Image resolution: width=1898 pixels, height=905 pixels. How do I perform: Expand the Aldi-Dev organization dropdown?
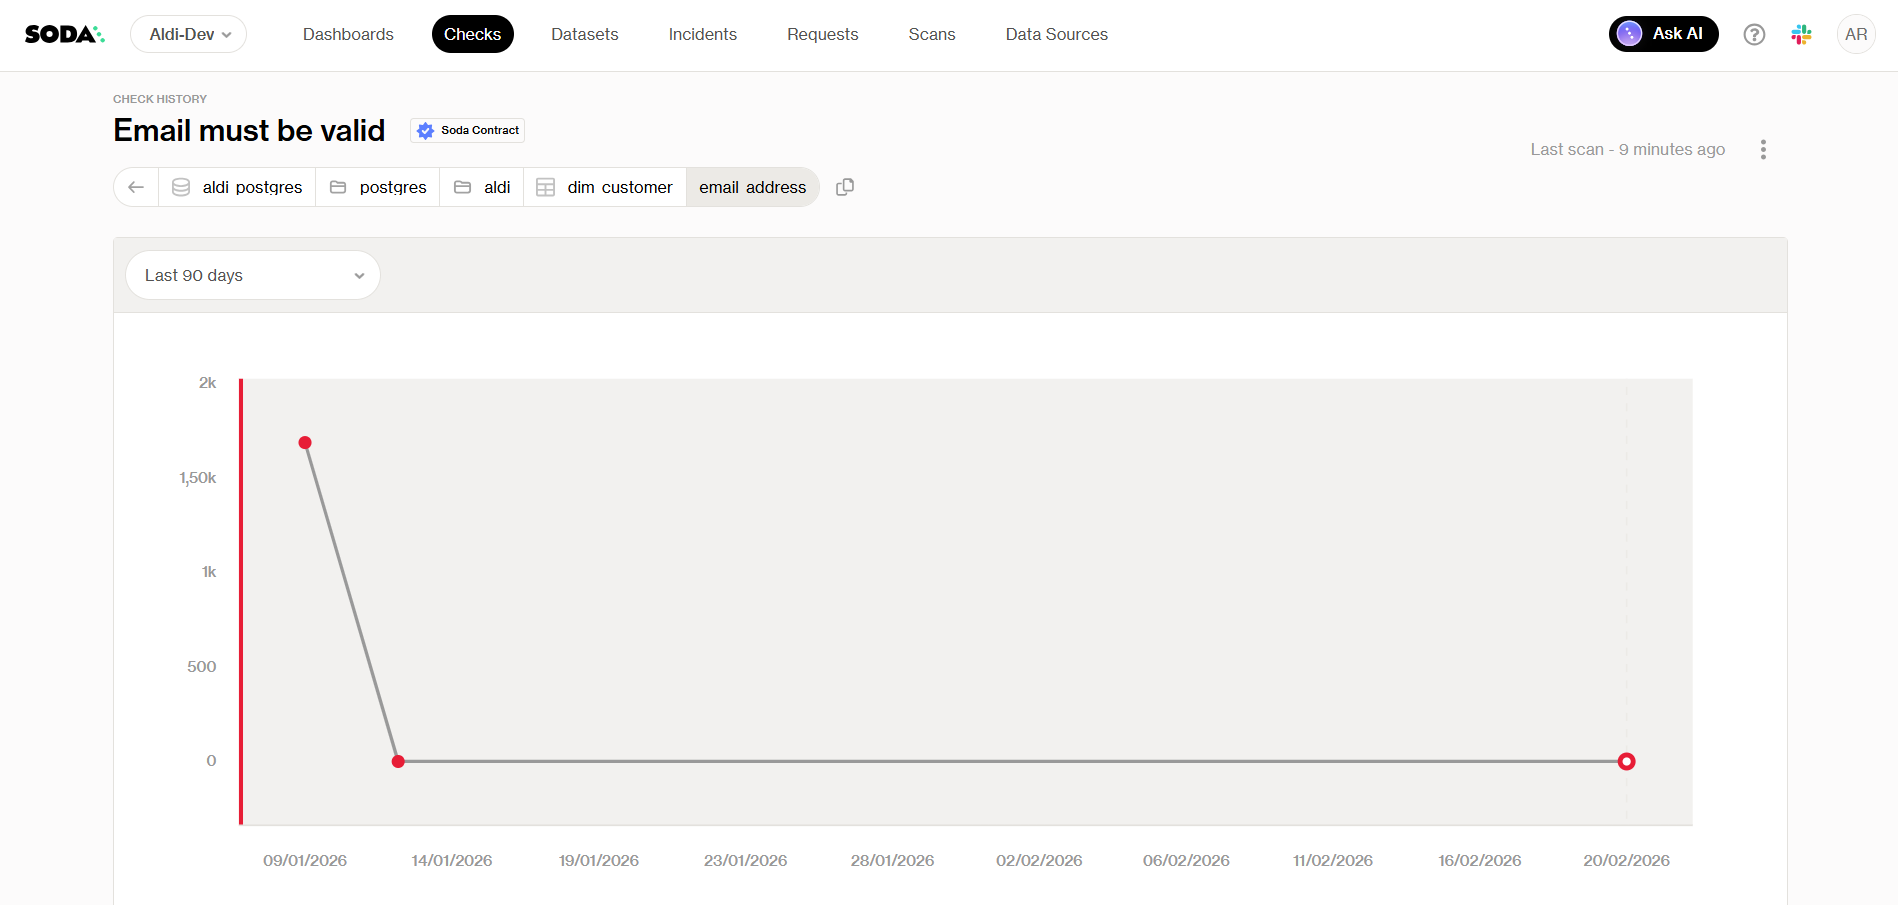pyautogui.click(x=189, y=34)
